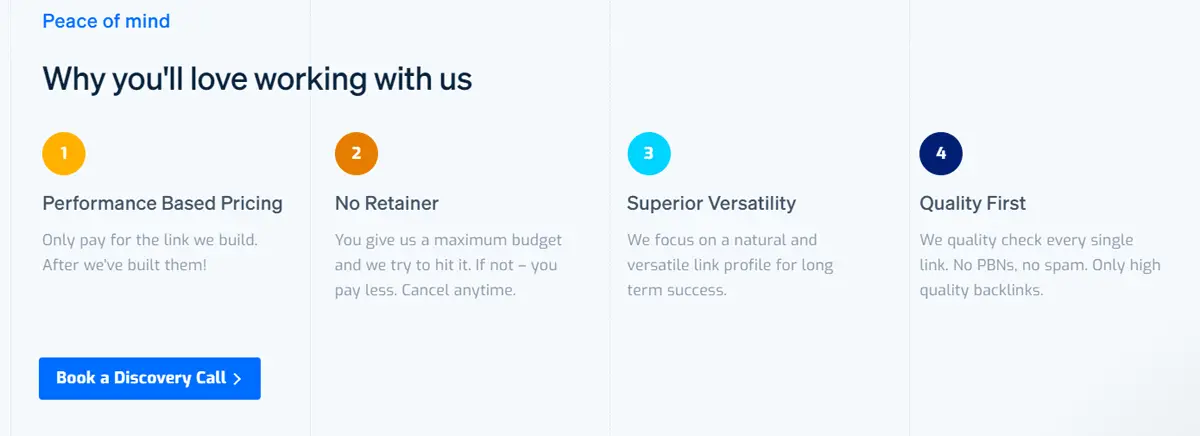1200x436 pixels.
Task: Select the Performance Based Pricing heading
Action: [163, 203]
